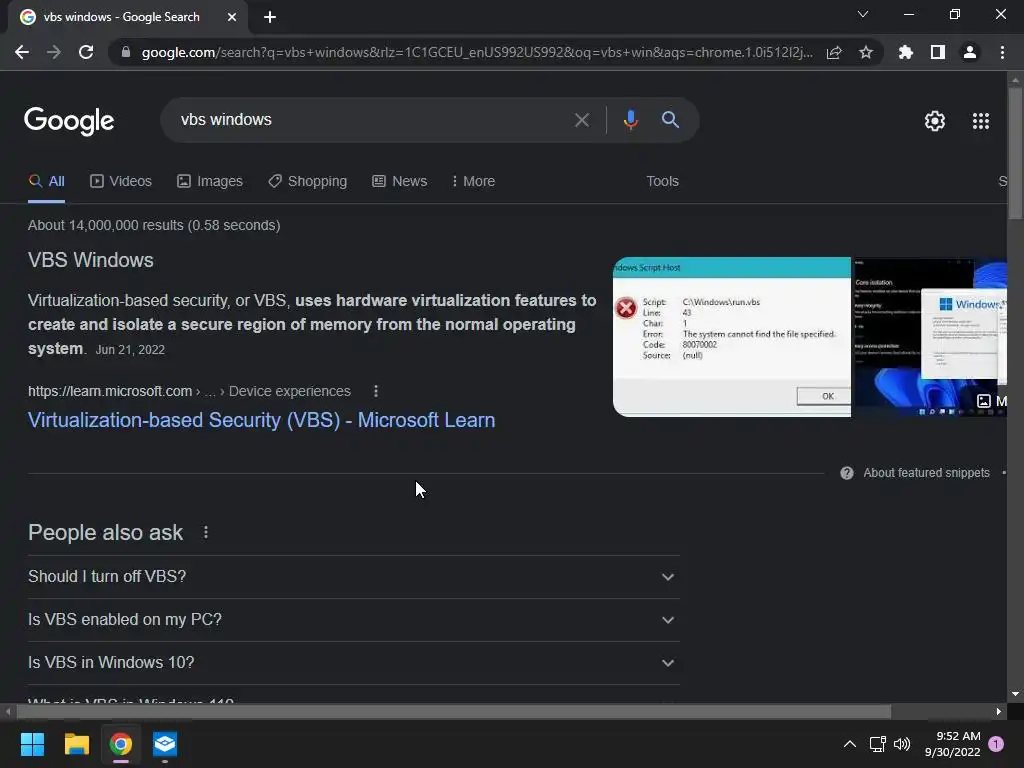Open Chrome three-dot menu

coord(1002,52)
